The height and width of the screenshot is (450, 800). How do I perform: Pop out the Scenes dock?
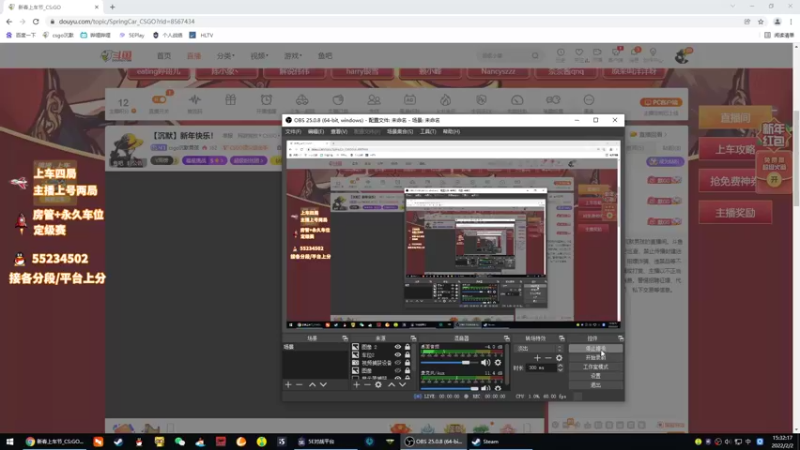pyautogui.click(x=345, y=338)
